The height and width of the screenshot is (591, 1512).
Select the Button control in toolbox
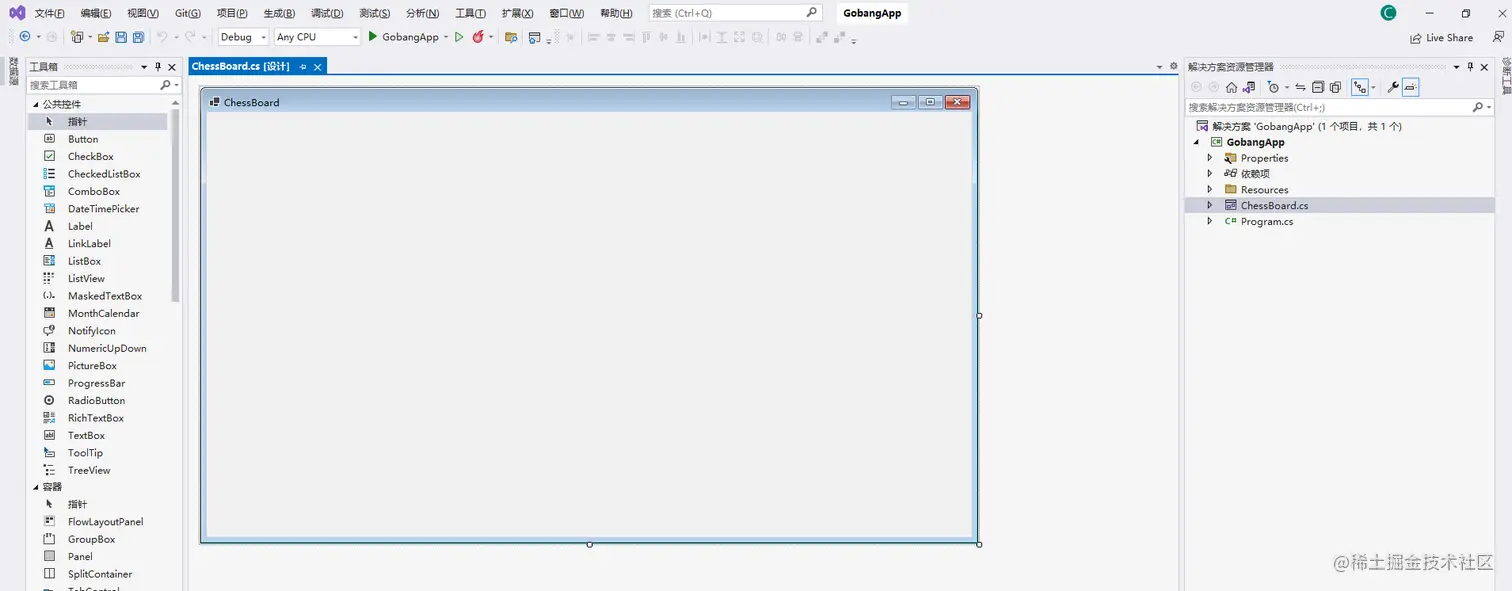(83, 139)
